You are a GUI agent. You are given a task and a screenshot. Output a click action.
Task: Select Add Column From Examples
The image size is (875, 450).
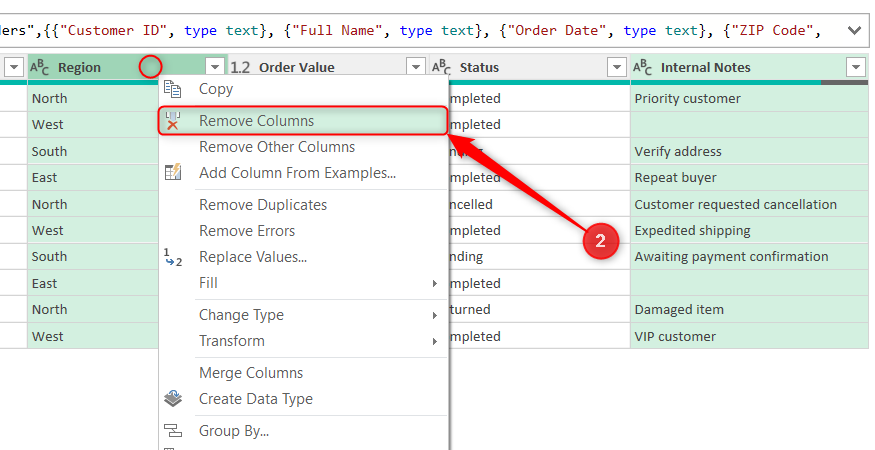[304, 173]
